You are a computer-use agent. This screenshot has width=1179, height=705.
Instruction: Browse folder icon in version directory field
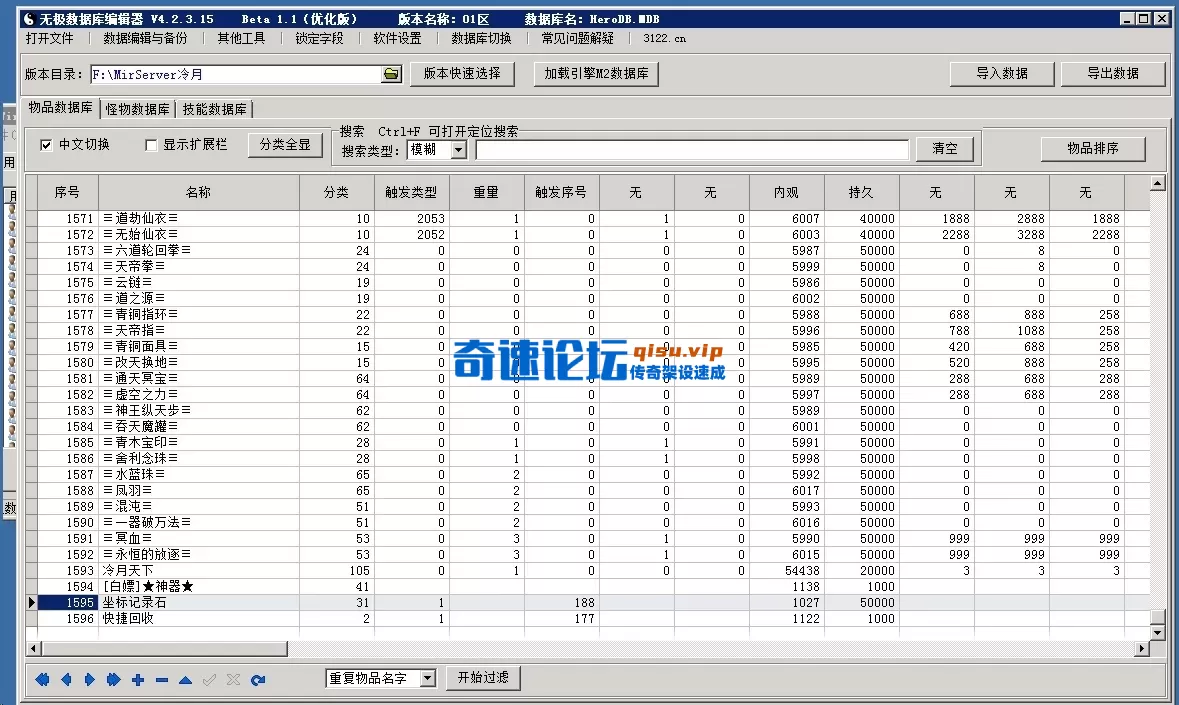391,74
